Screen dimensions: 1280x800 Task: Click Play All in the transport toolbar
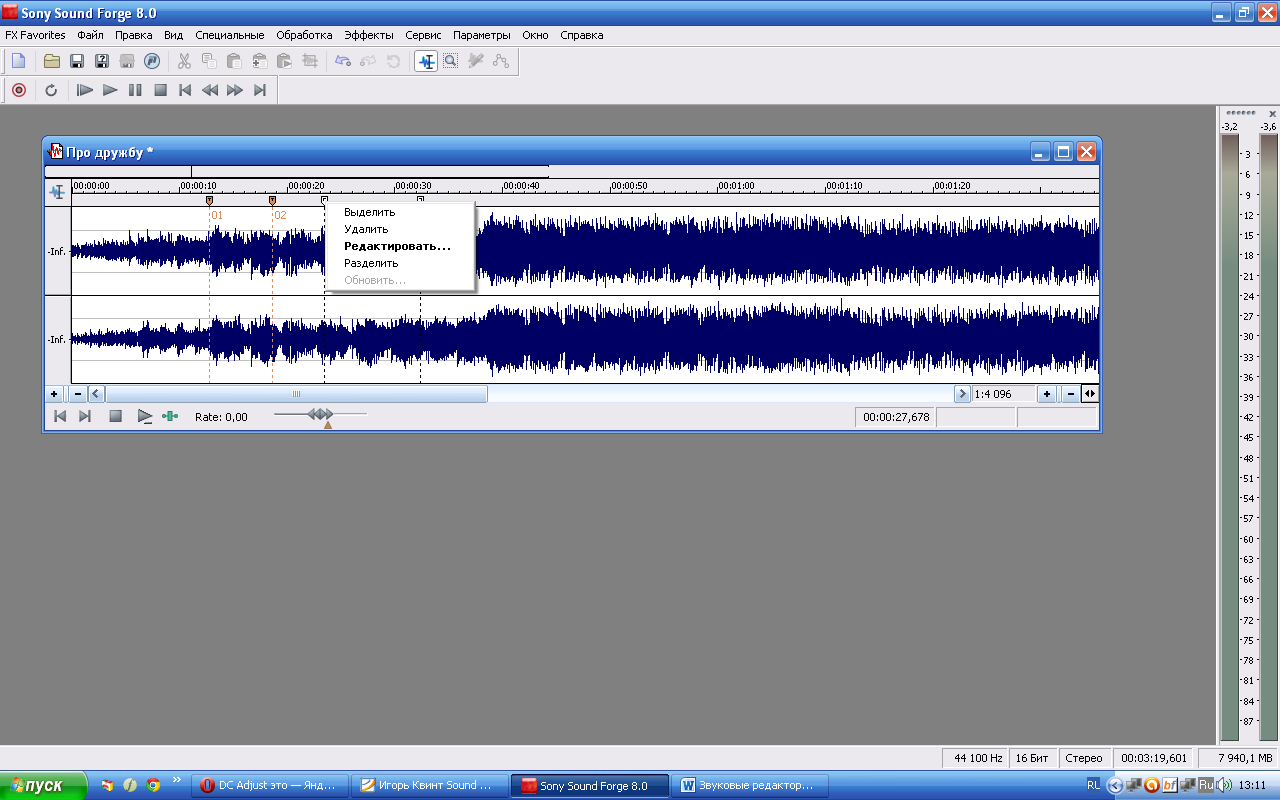(85, 90)
